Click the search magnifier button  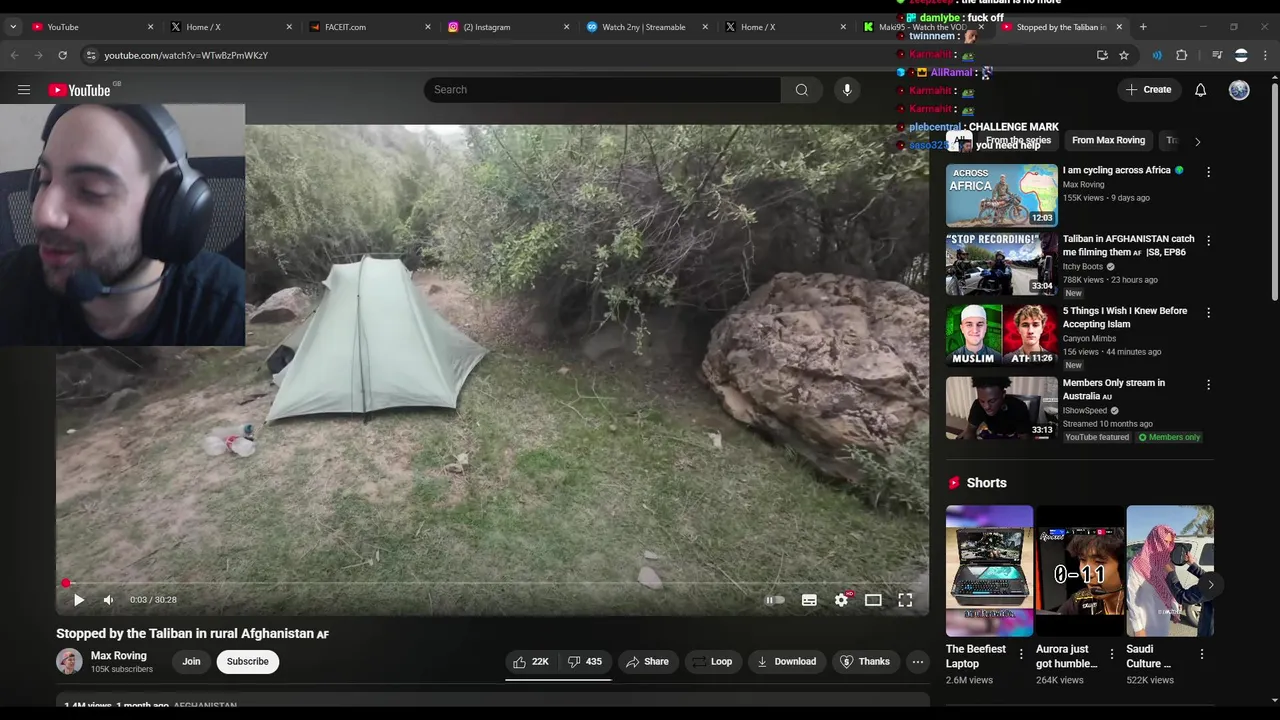pos(801,90)
